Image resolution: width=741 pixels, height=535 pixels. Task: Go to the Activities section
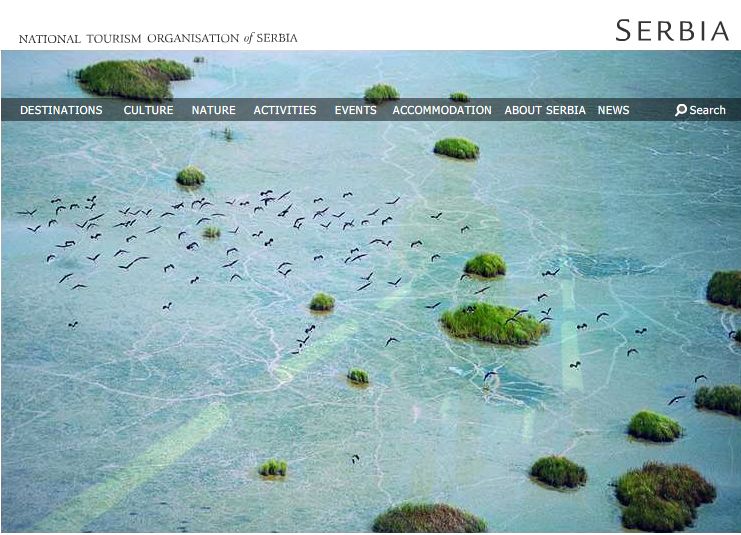[285, 110]
